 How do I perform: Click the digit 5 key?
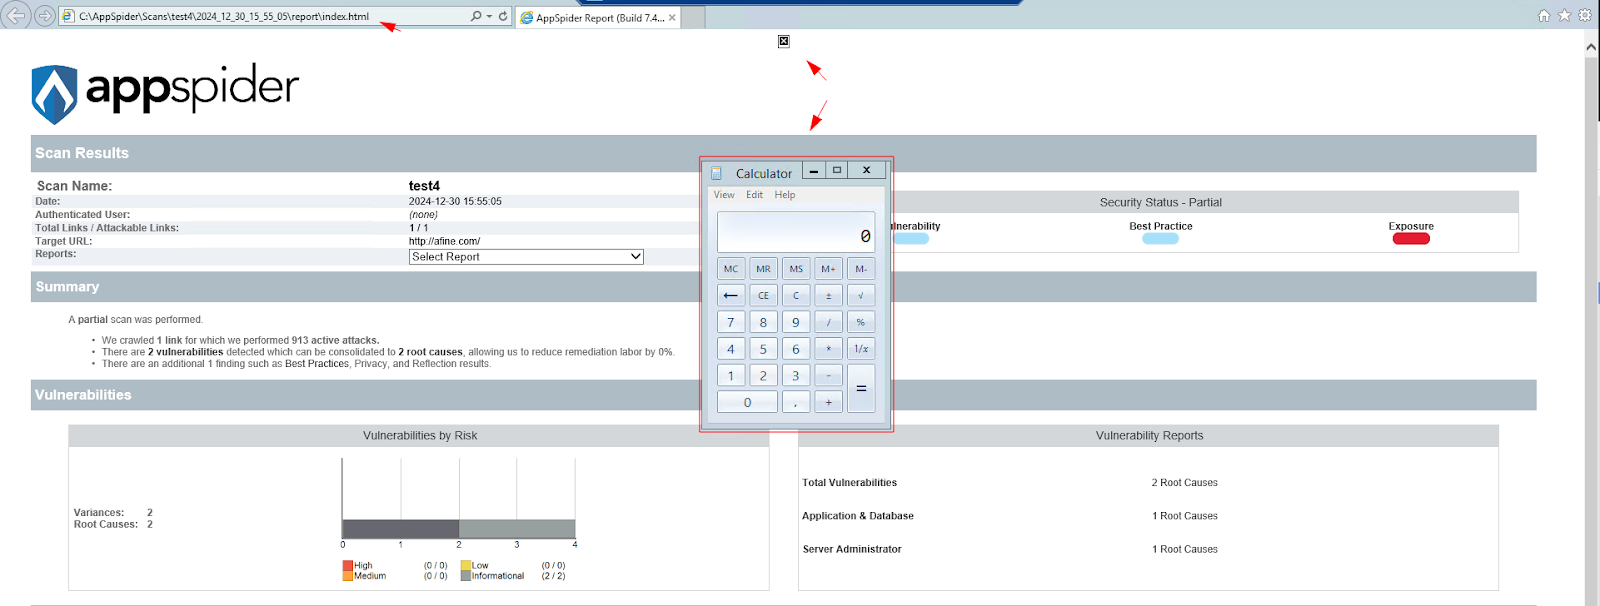tap(763, 349)
